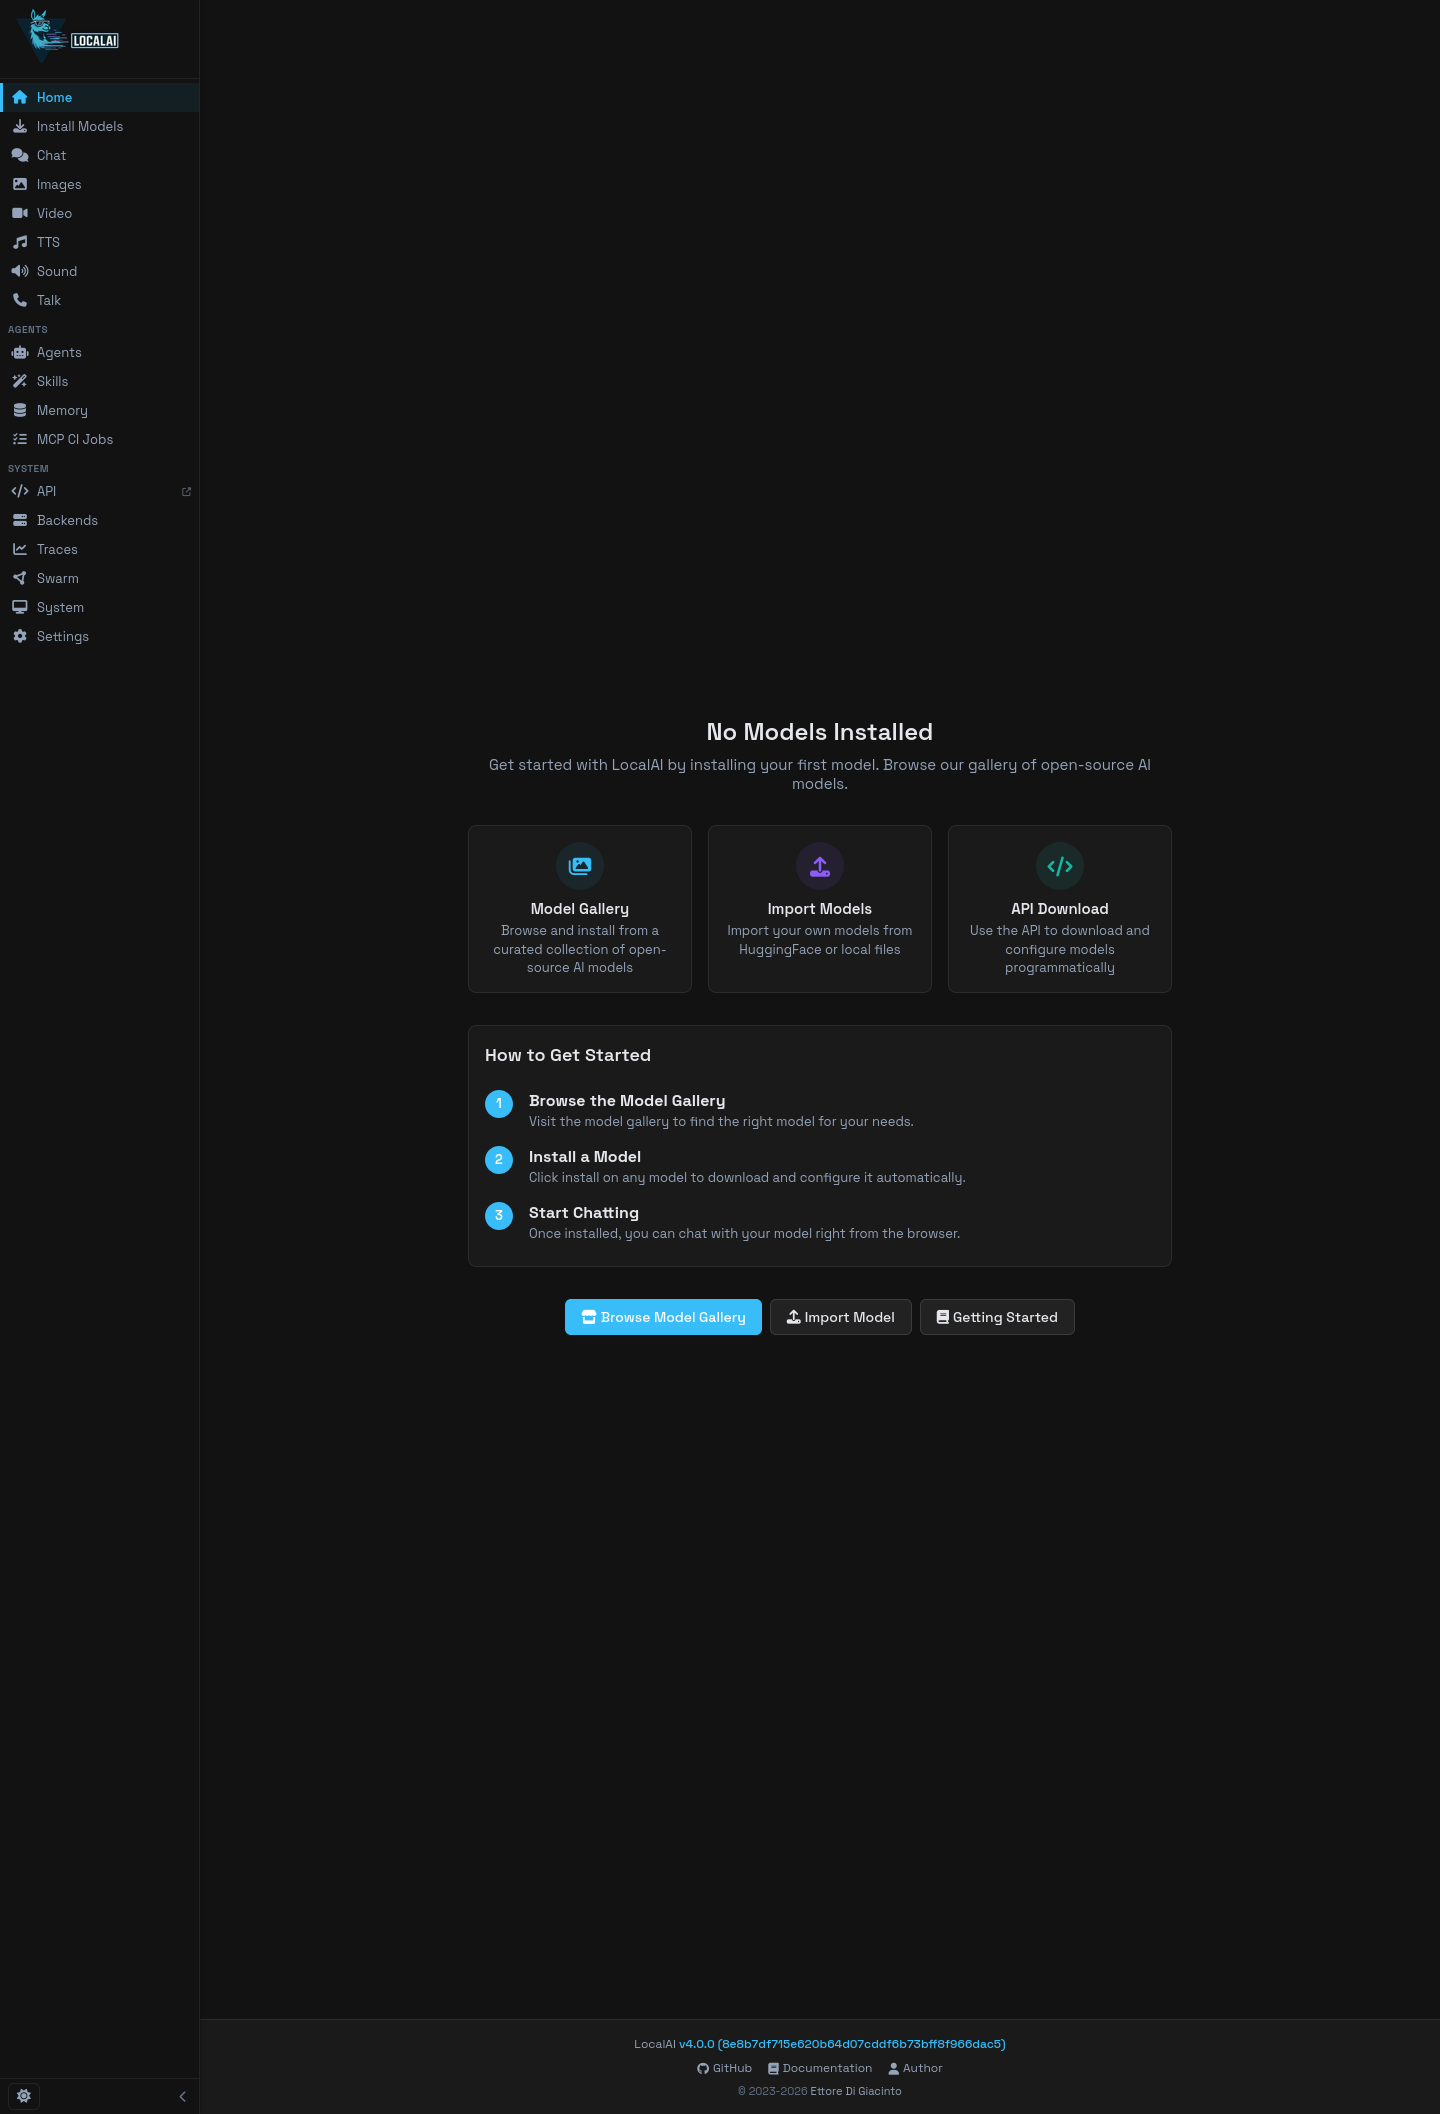
Task: Open the Swarm page
Action: tap(100, 578)
